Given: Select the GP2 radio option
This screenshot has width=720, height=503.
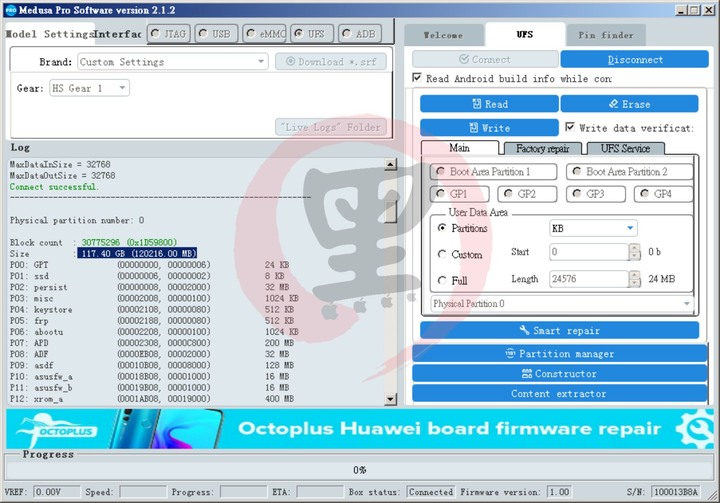Looking at the screenshot, I should tap(527, 194).
